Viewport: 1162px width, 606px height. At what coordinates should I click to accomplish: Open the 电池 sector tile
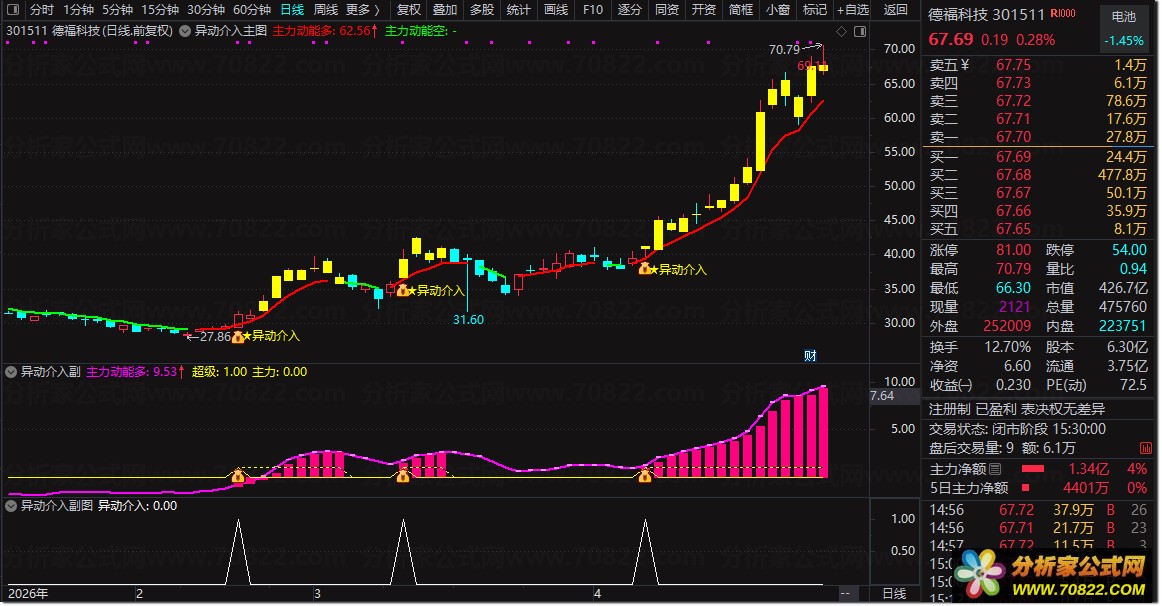coord(1123,28)
